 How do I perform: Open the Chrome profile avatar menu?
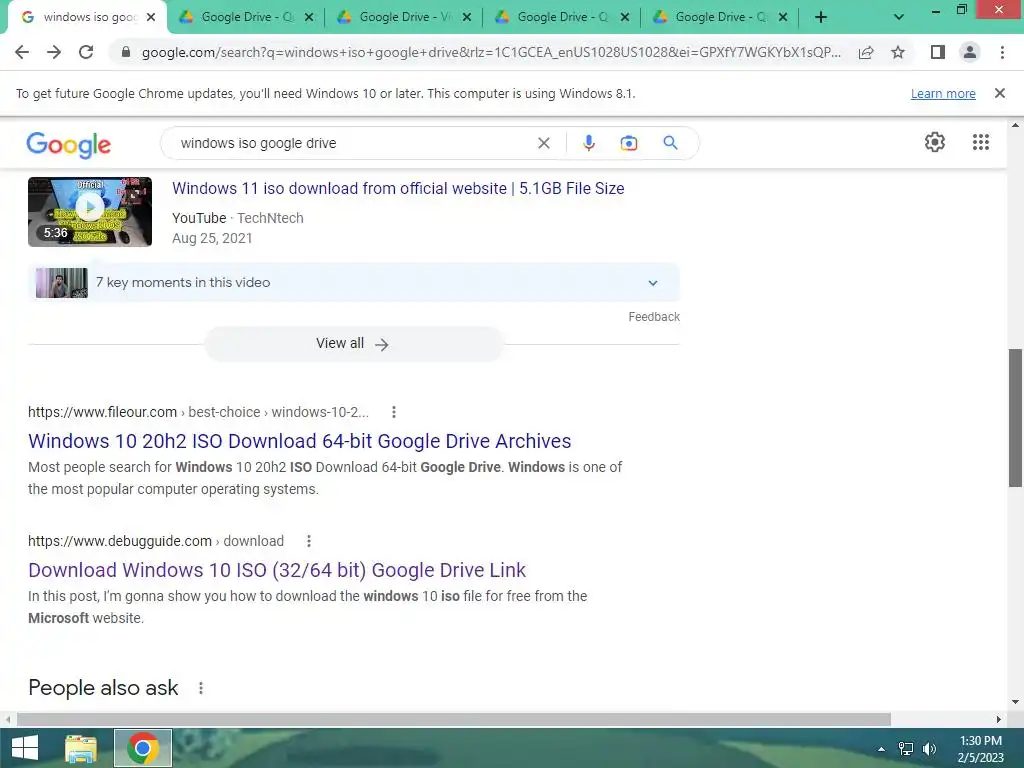pyautogui.click(x=970, y=52)
